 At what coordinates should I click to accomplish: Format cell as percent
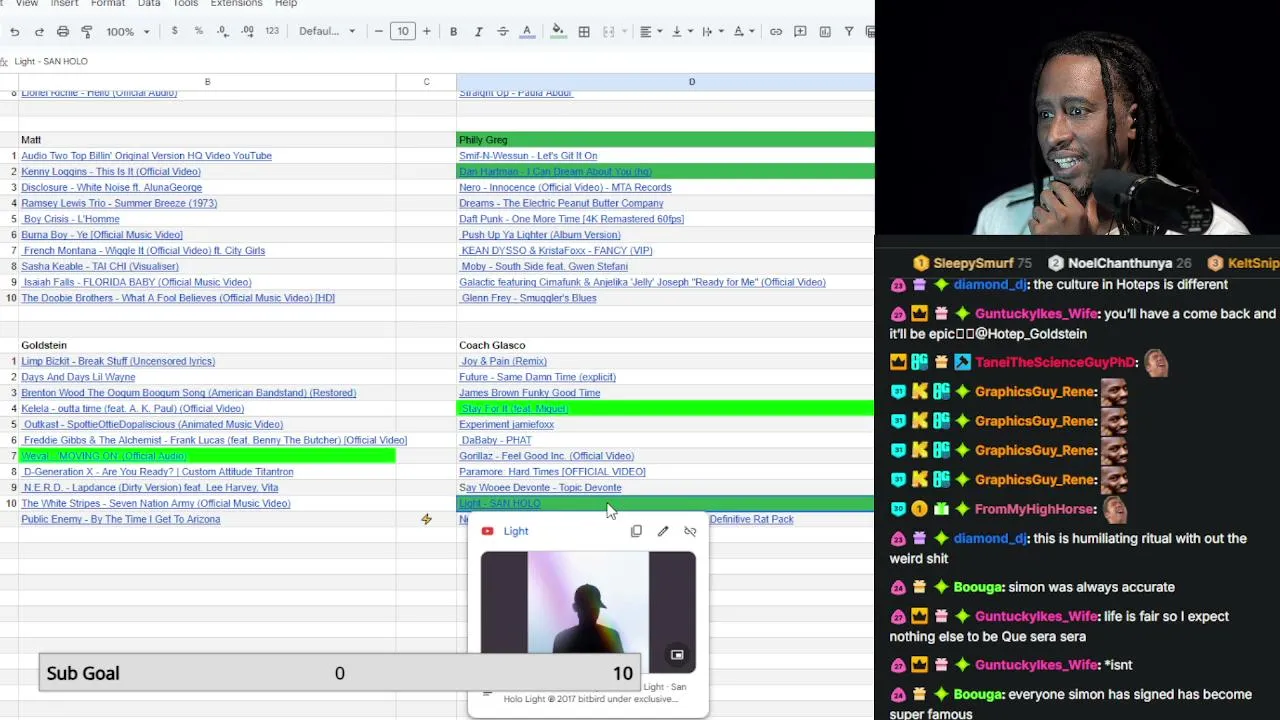199,32
